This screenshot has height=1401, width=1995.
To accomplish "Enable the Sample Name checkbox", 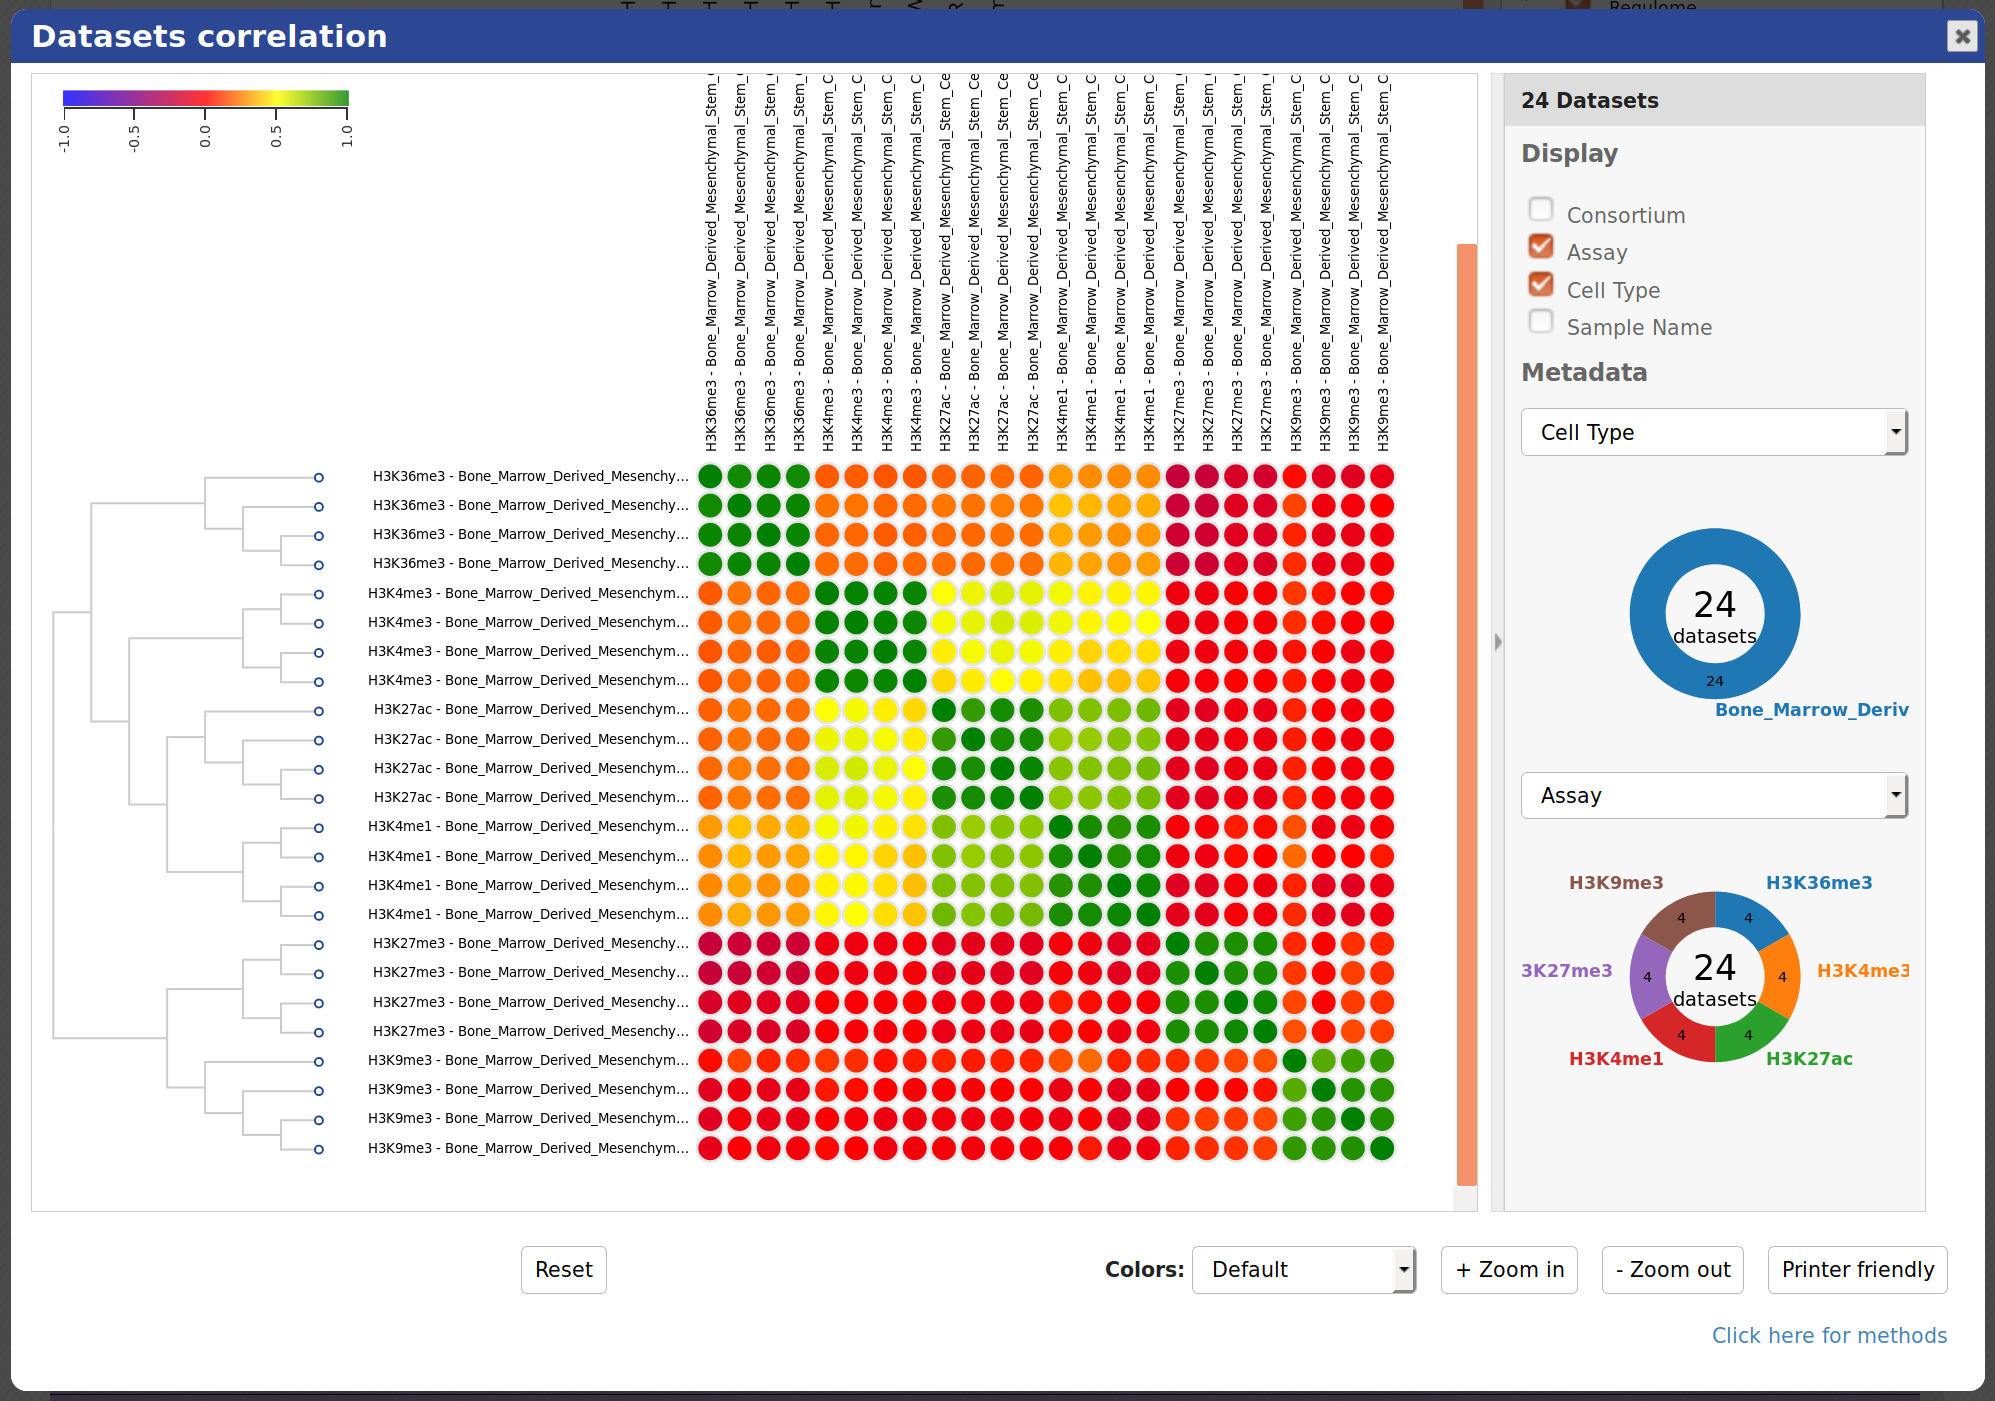I will click(x=1541, y=322).
